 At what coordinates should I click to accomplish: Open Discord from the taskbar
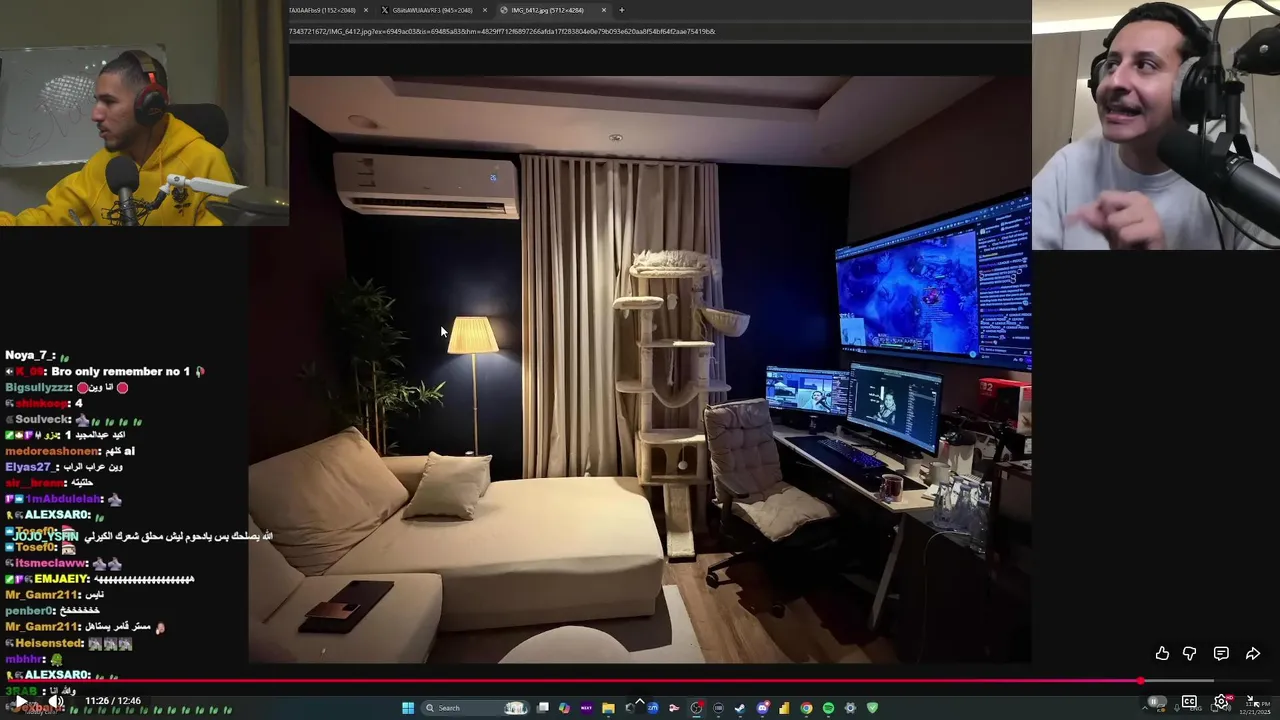[762, 708]
